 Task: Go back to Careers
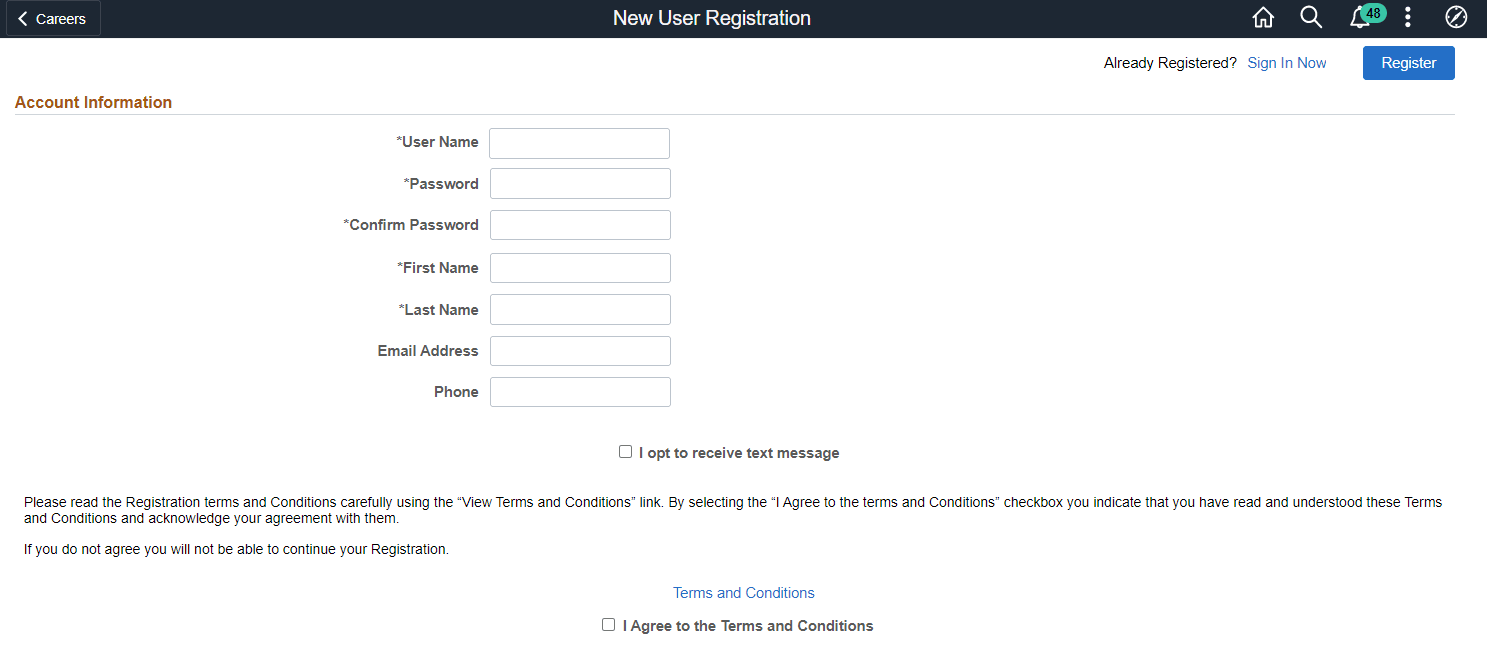tap(53, 18)
